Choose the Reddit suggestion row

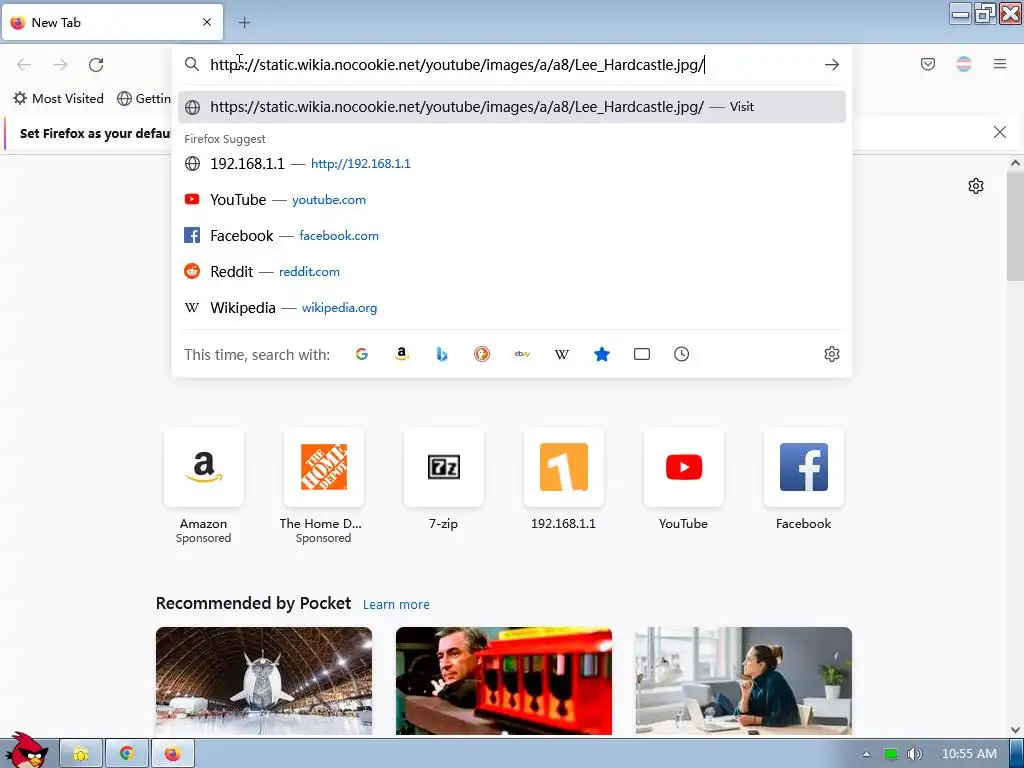(511, 272)
